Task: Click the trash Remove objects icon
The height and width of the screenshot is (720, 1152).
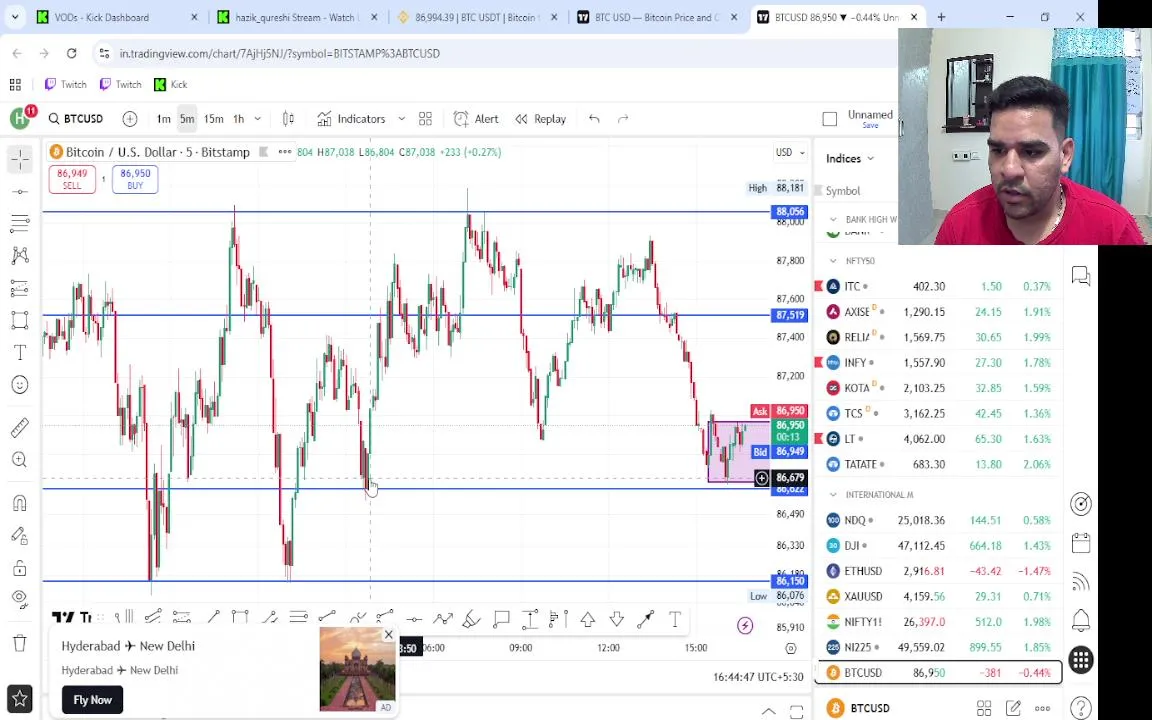Action: 20,643
